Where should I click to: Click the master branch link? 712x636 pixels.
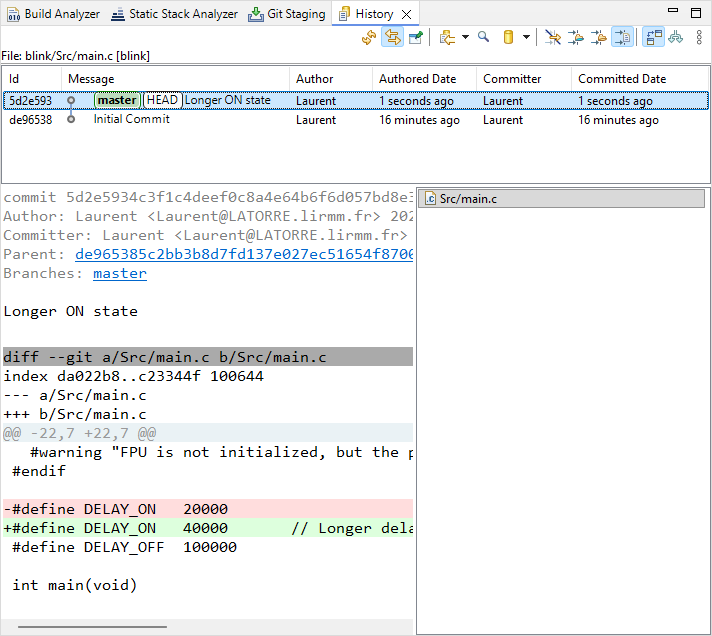point(120,273)
